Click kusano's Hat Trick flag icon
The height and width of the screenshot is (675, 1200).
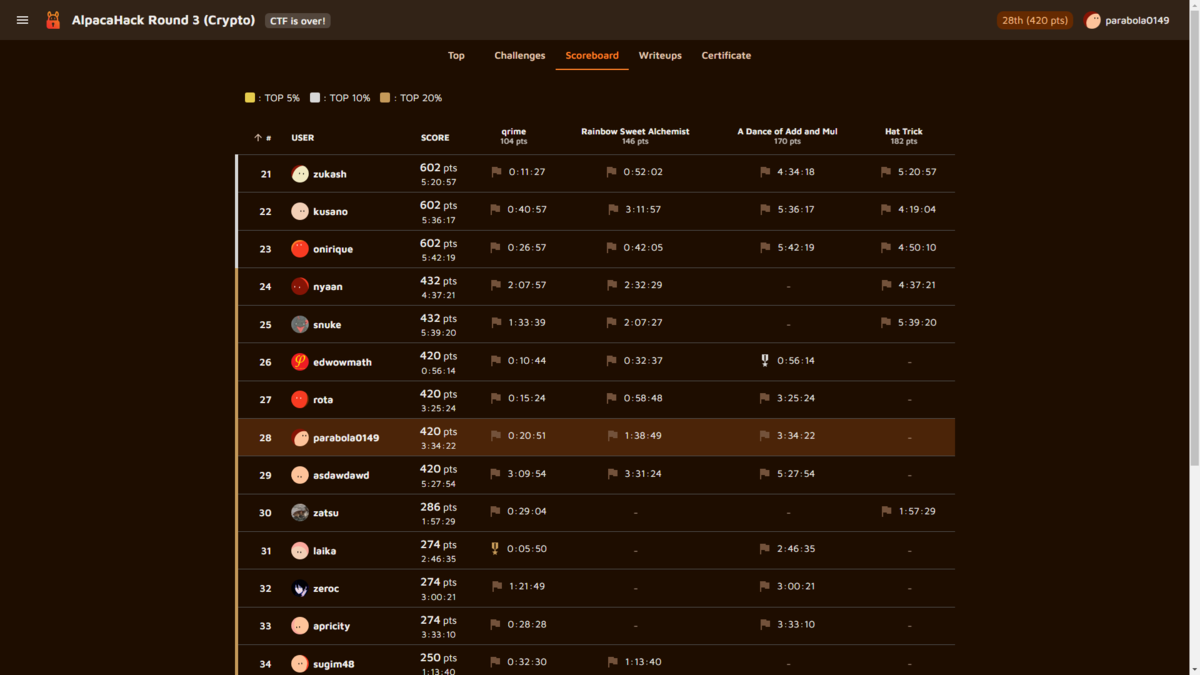pos(886,210)
